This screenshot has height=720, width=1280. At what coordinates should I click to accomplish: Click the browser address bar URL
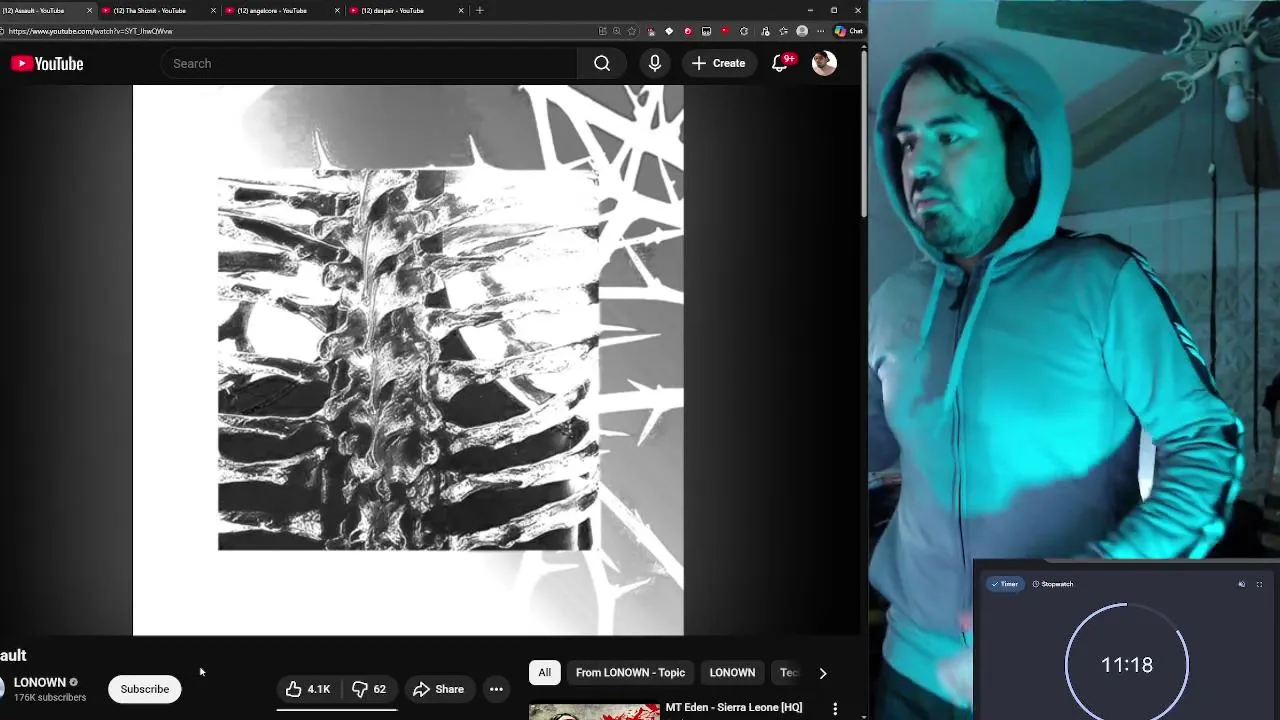91,31
